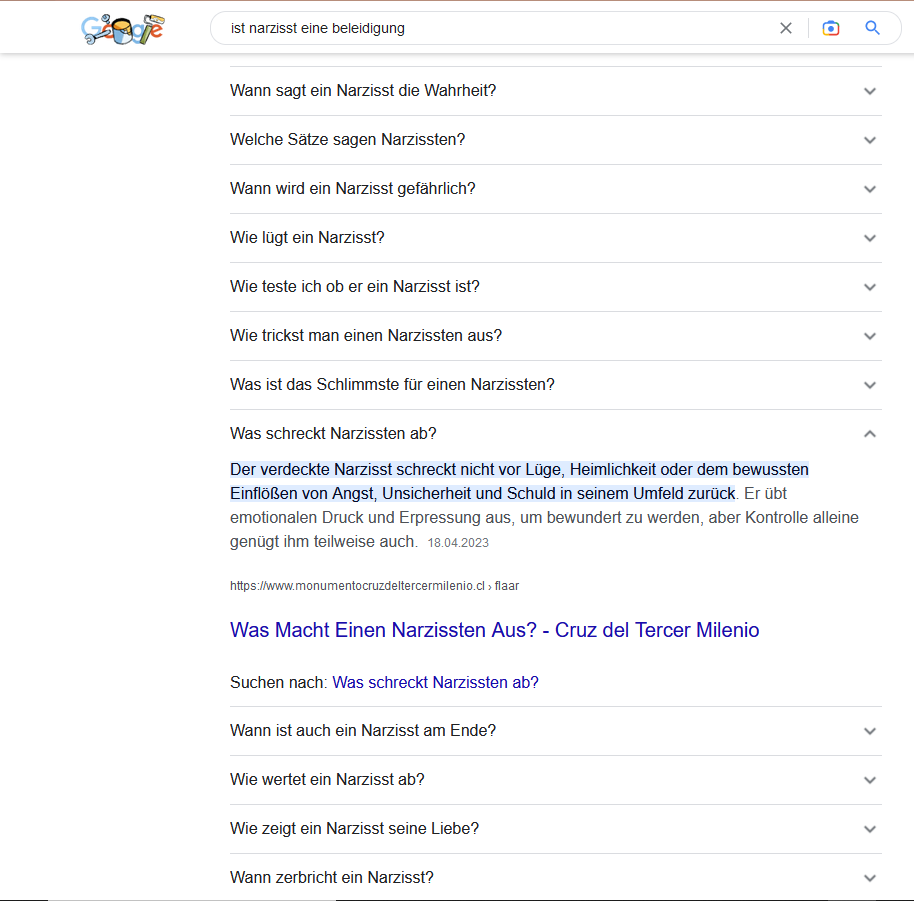Open search by image camera
This screenshot has height=901, width=914.
coord(830,28)
